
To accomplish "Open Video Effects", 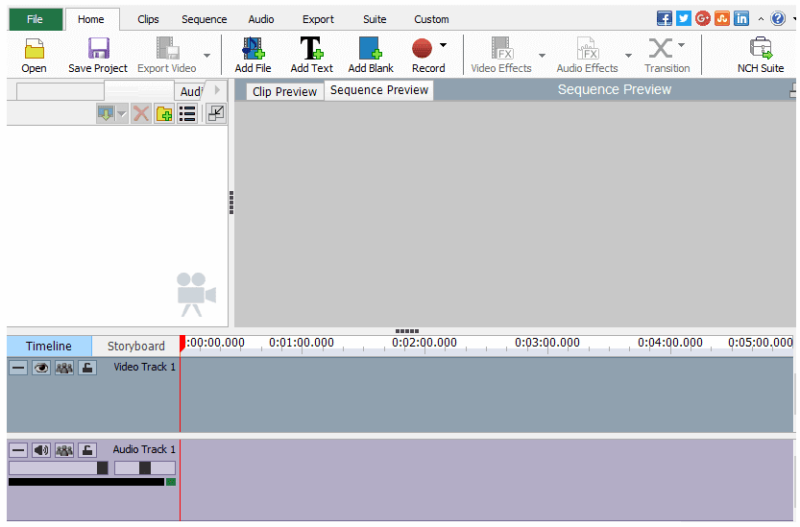I will (x=501, y=55).
